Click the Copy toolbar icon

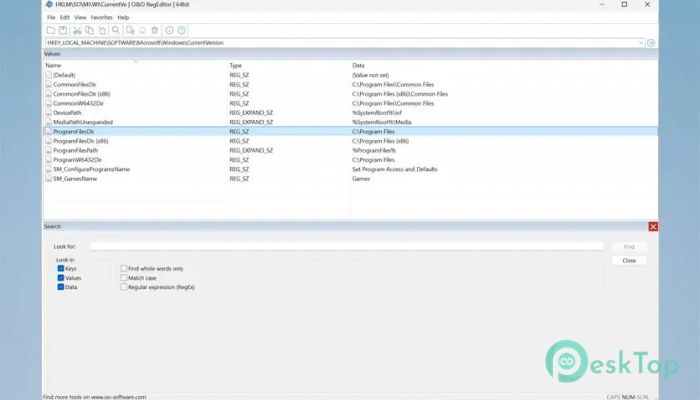point(90,30)
